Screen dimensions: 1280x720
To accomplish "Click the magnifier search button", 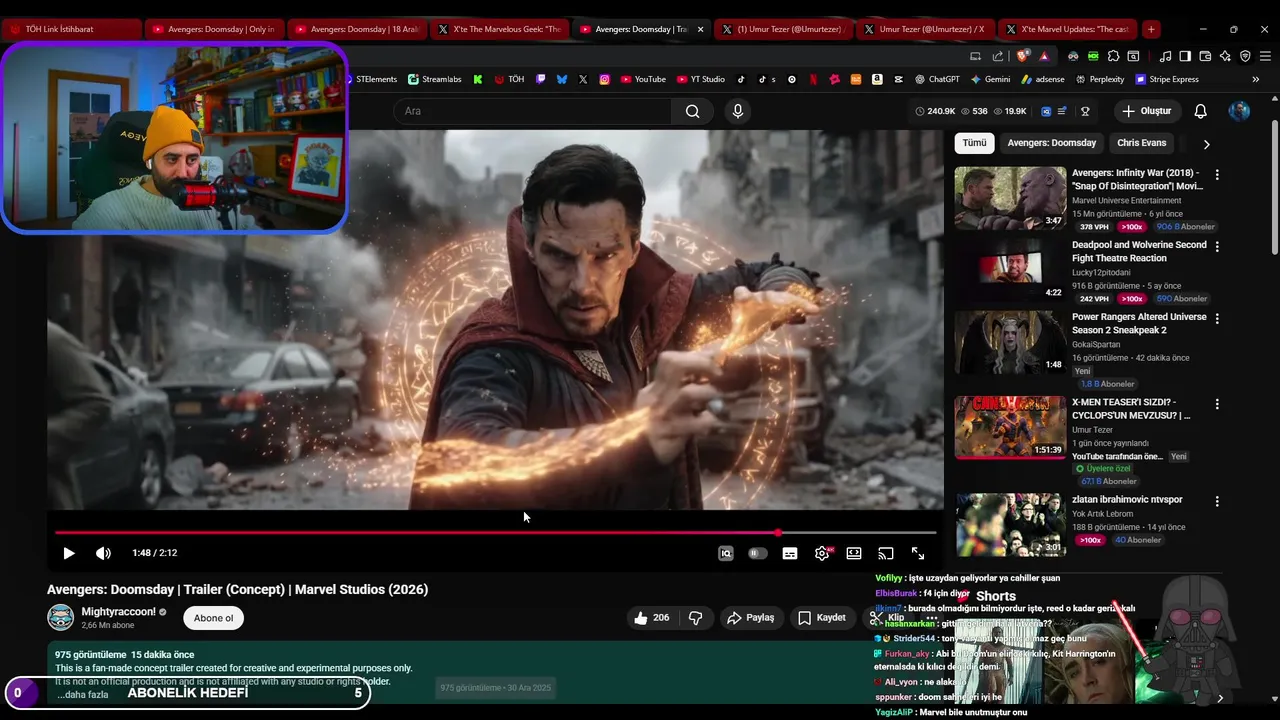I will 692,111.
